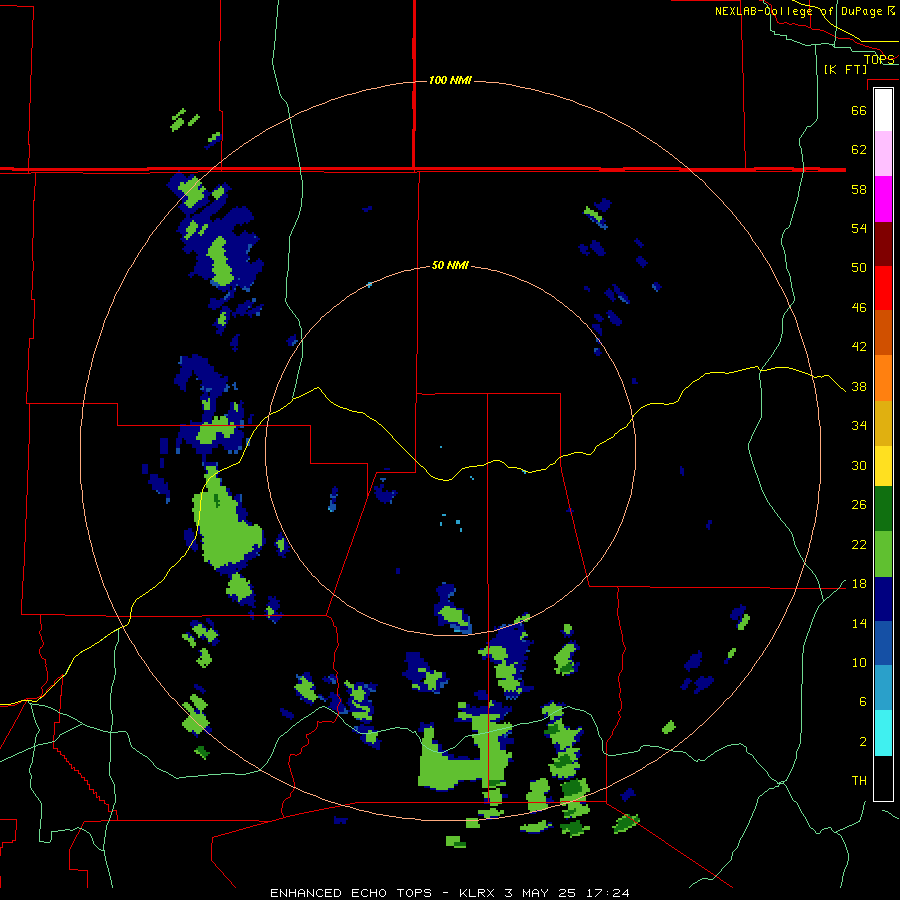The height and width of the screenshot is (900, 900).
Task: Click the "18" legend value
Action: pyautogui.click(x=859, y=584)
